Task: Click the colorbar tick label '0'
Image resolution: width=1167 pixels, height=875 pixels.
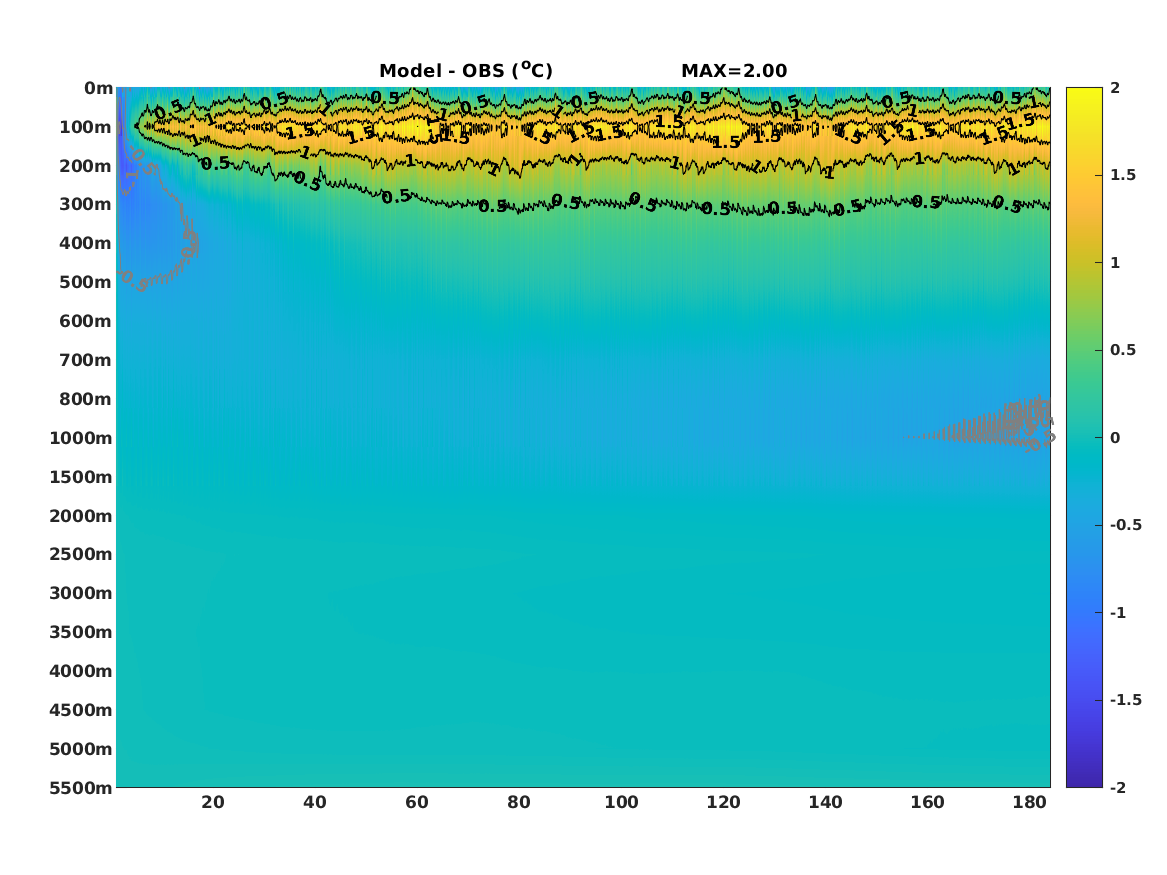Action: click(1115, 438)
